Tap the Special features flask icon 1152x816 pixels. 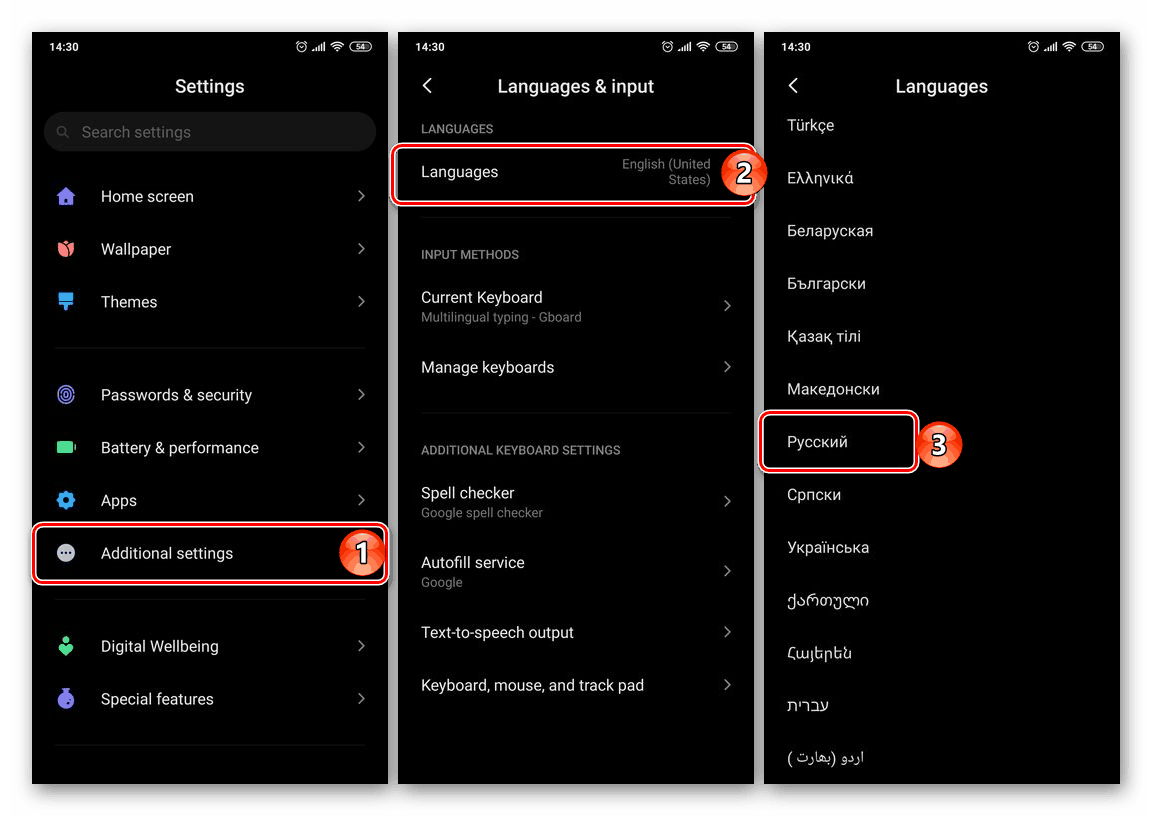pyautogui.click(x=66, y=699)
